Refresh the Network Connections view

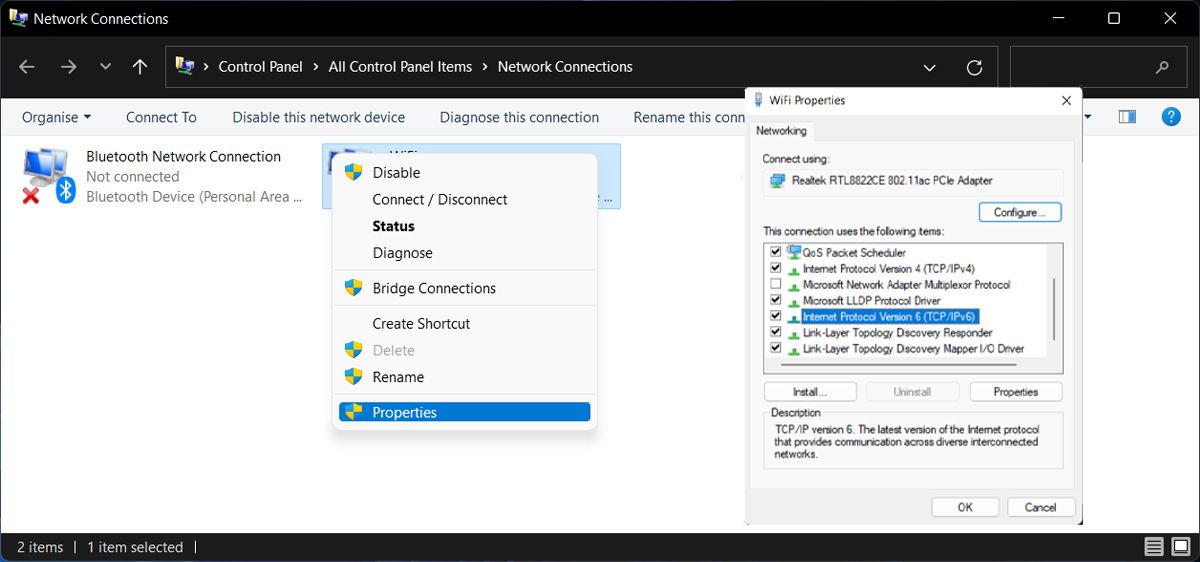[x=974, y=67]
